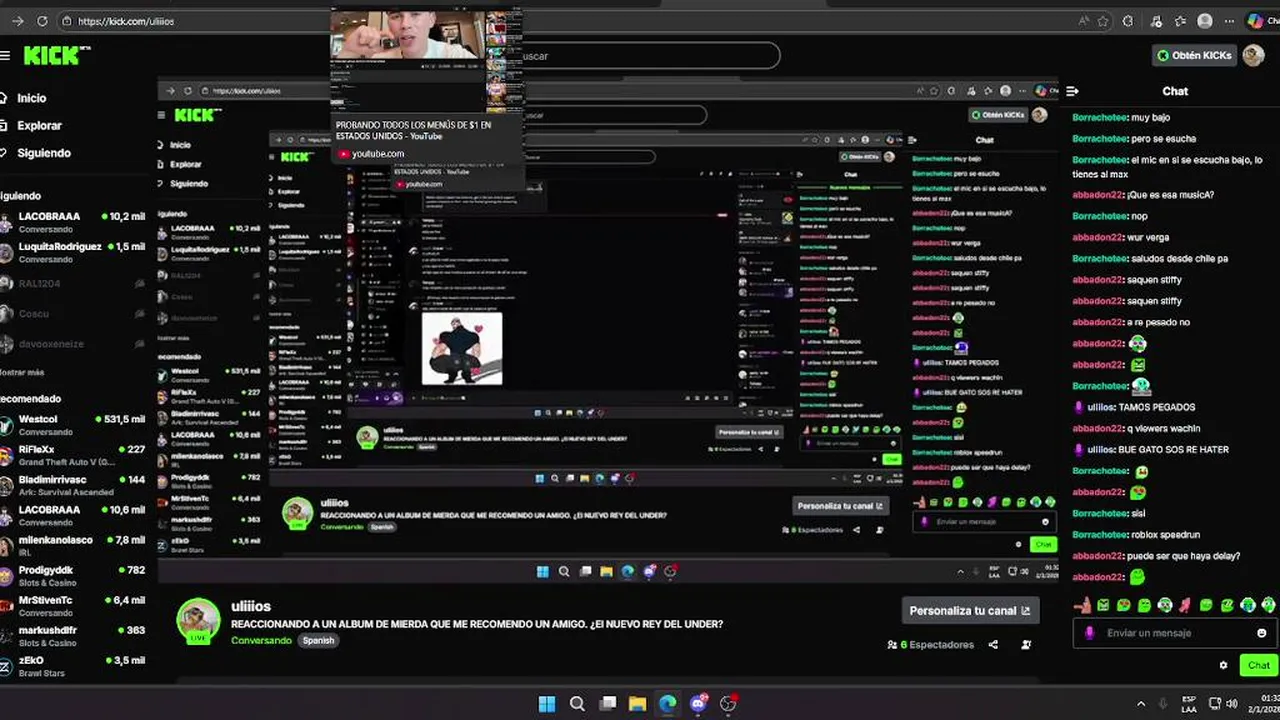Image resolution: width=1280 pixels, height=720 pixels.
Task: Open offline channel Coscu
Action: tap(75, 314)
